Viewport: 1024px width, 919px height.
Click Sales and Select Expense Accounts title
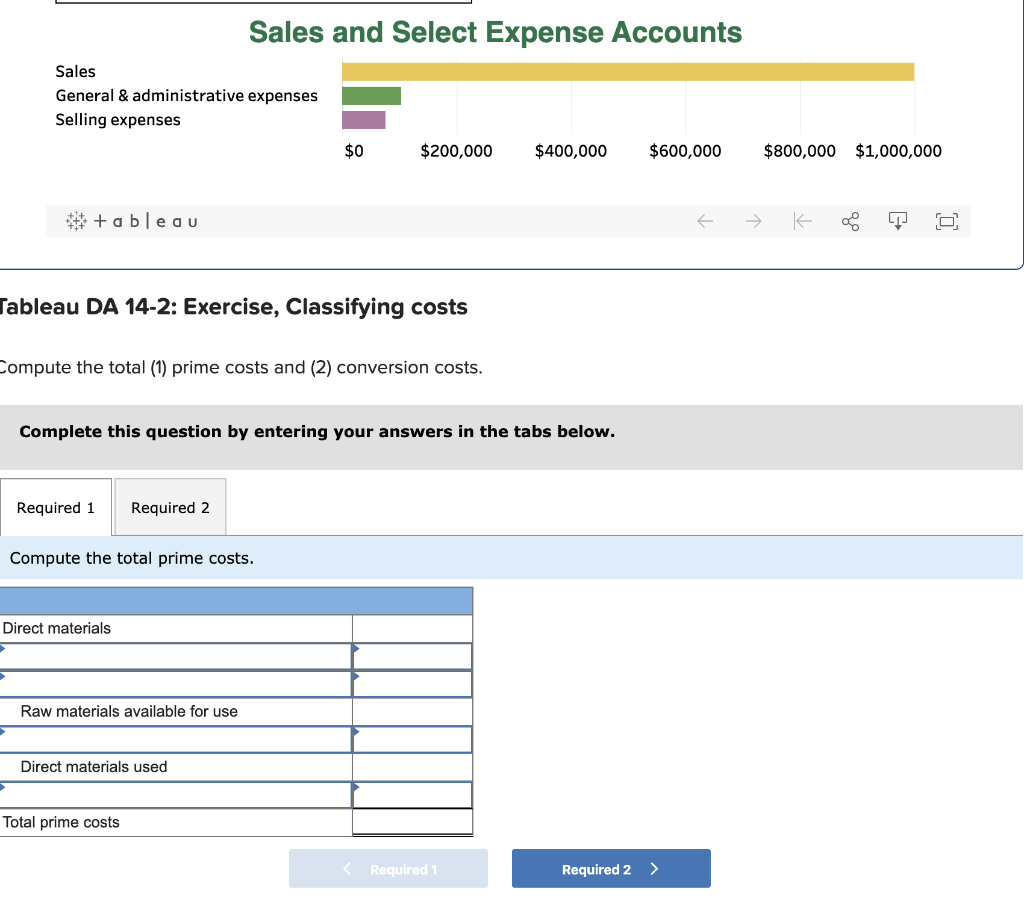point(495,32)
